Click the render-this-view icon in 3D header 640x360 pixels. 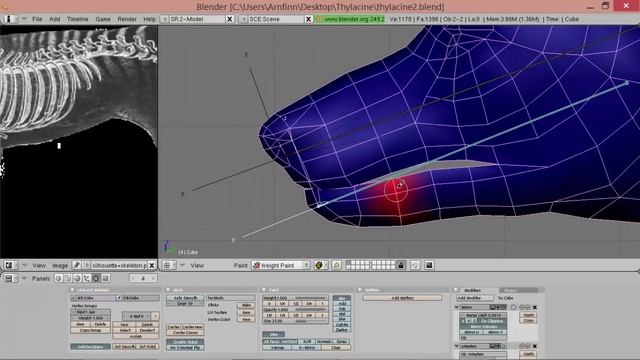(x=429, y=265)
